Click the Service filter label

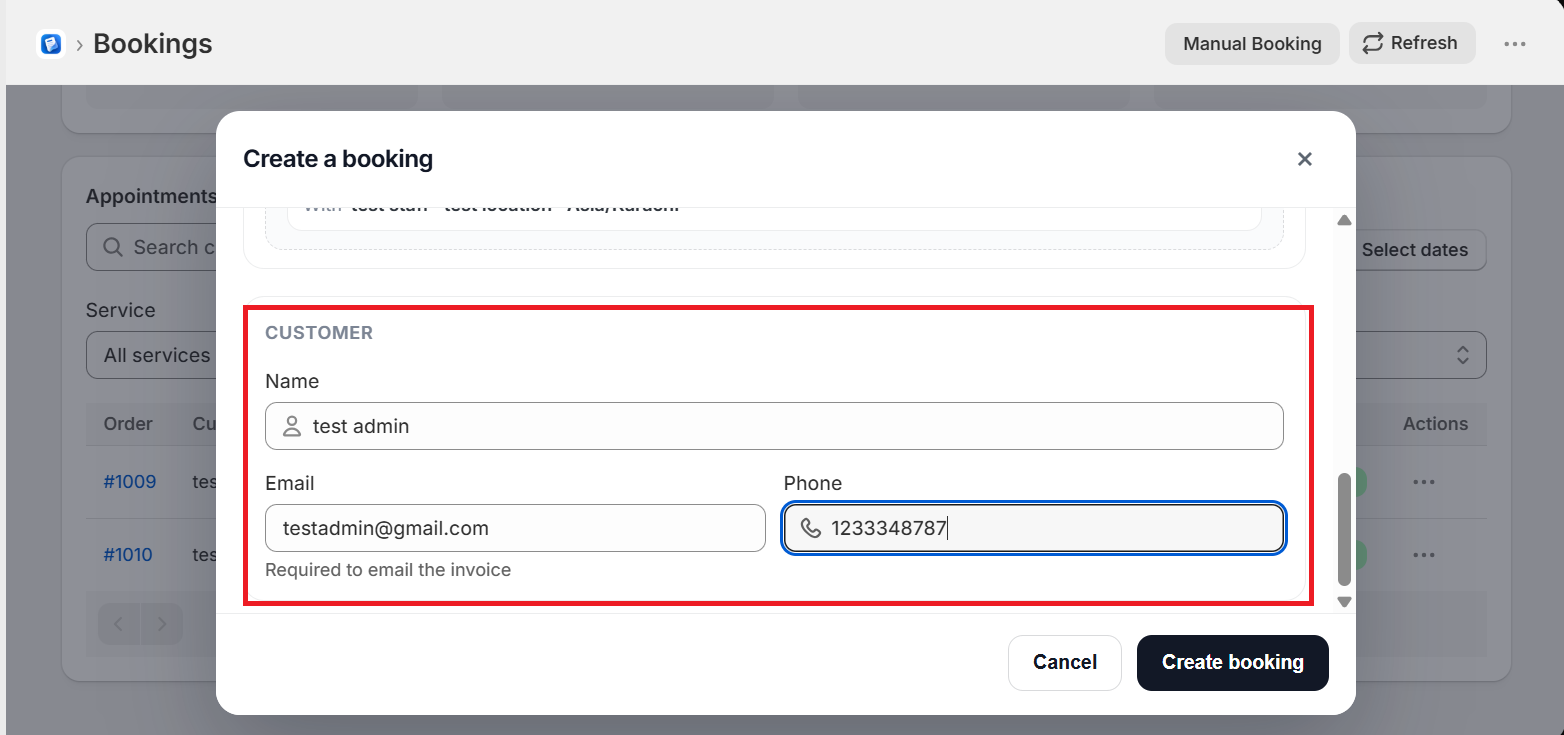[121, 310]
